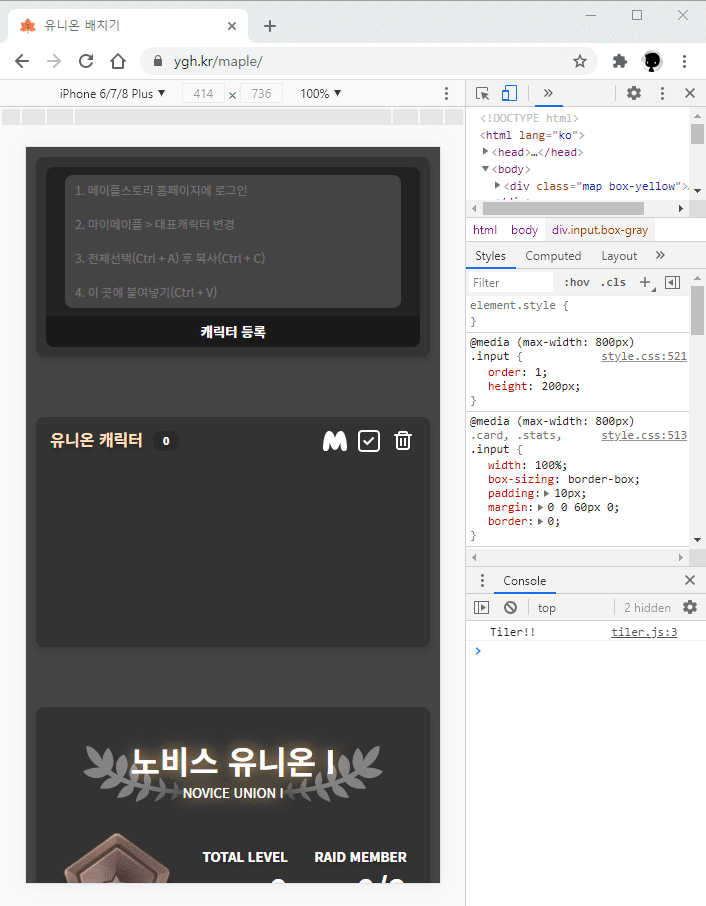Click the console input prompt
Screen dimensions: 706x906
[586, 651]
